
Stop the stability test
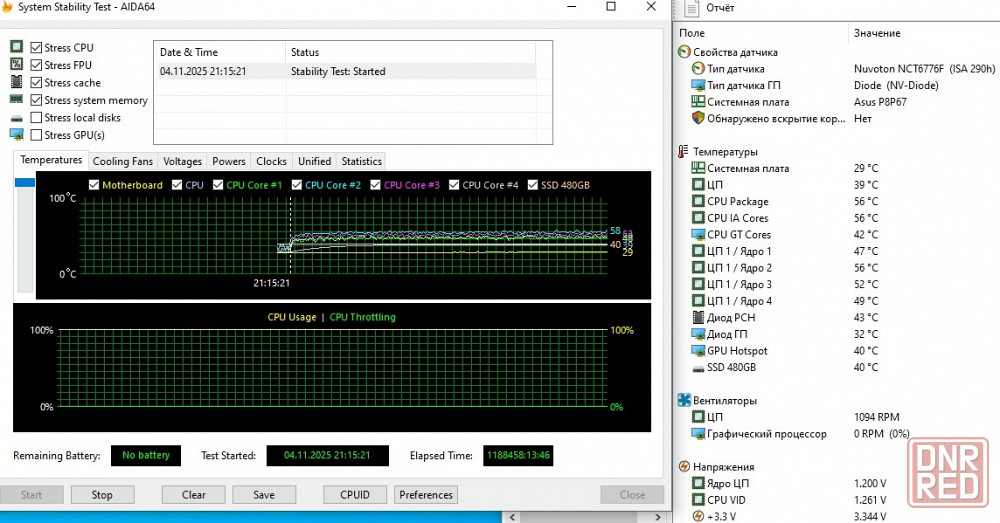point(102,495)
